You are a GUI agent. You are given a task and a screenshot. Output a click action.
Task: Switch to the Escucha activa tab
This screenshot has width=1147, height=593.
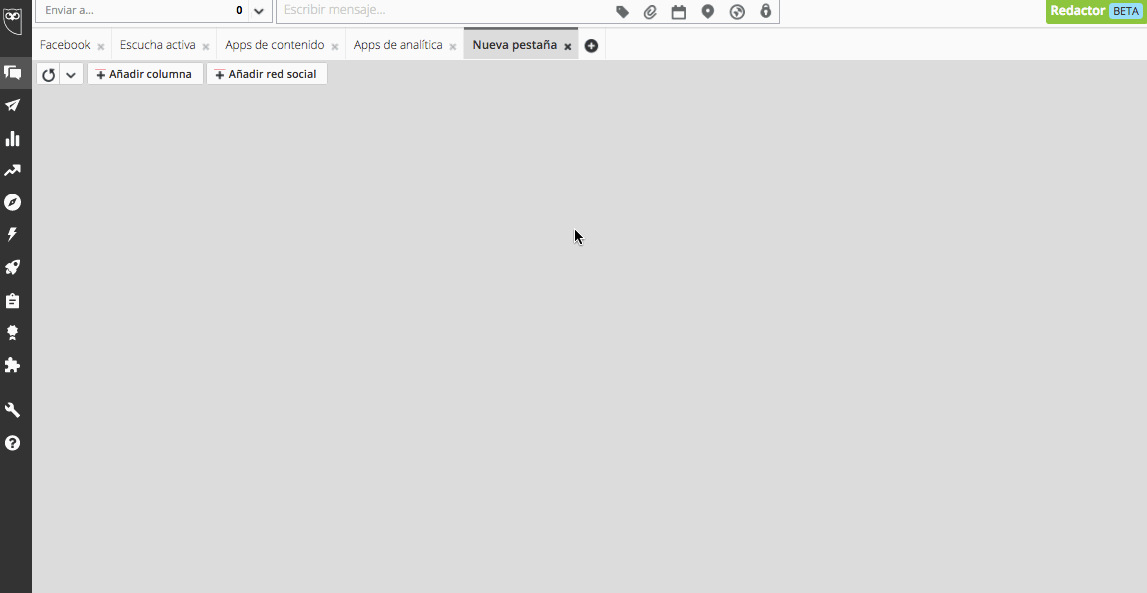[157, 45]
